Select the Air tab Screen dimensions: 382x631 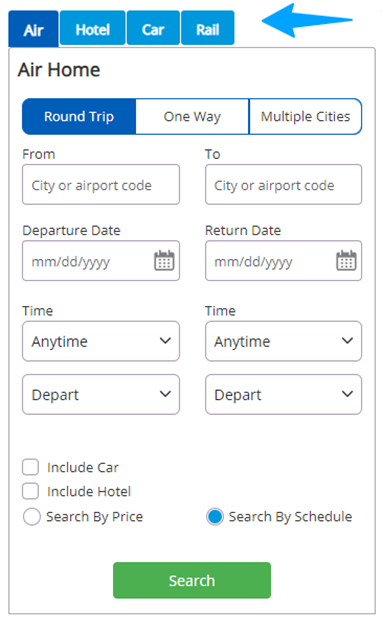(x=33, y=29)
